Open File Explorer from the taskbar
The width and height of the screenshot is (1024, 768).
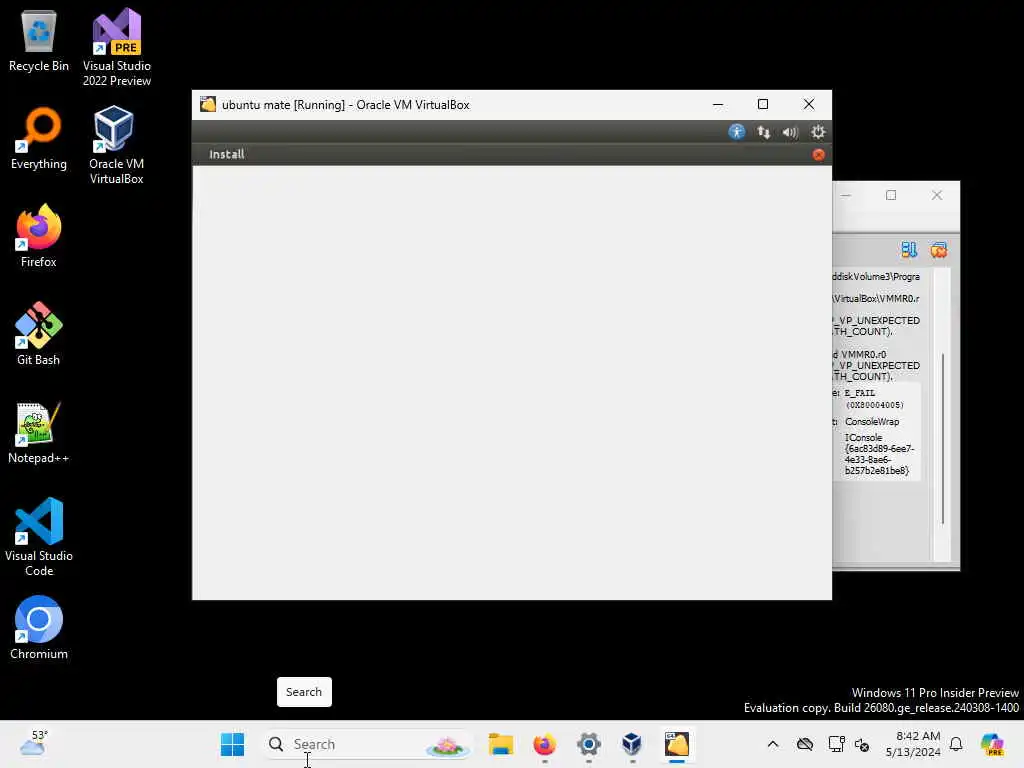[x=501, y=744]
